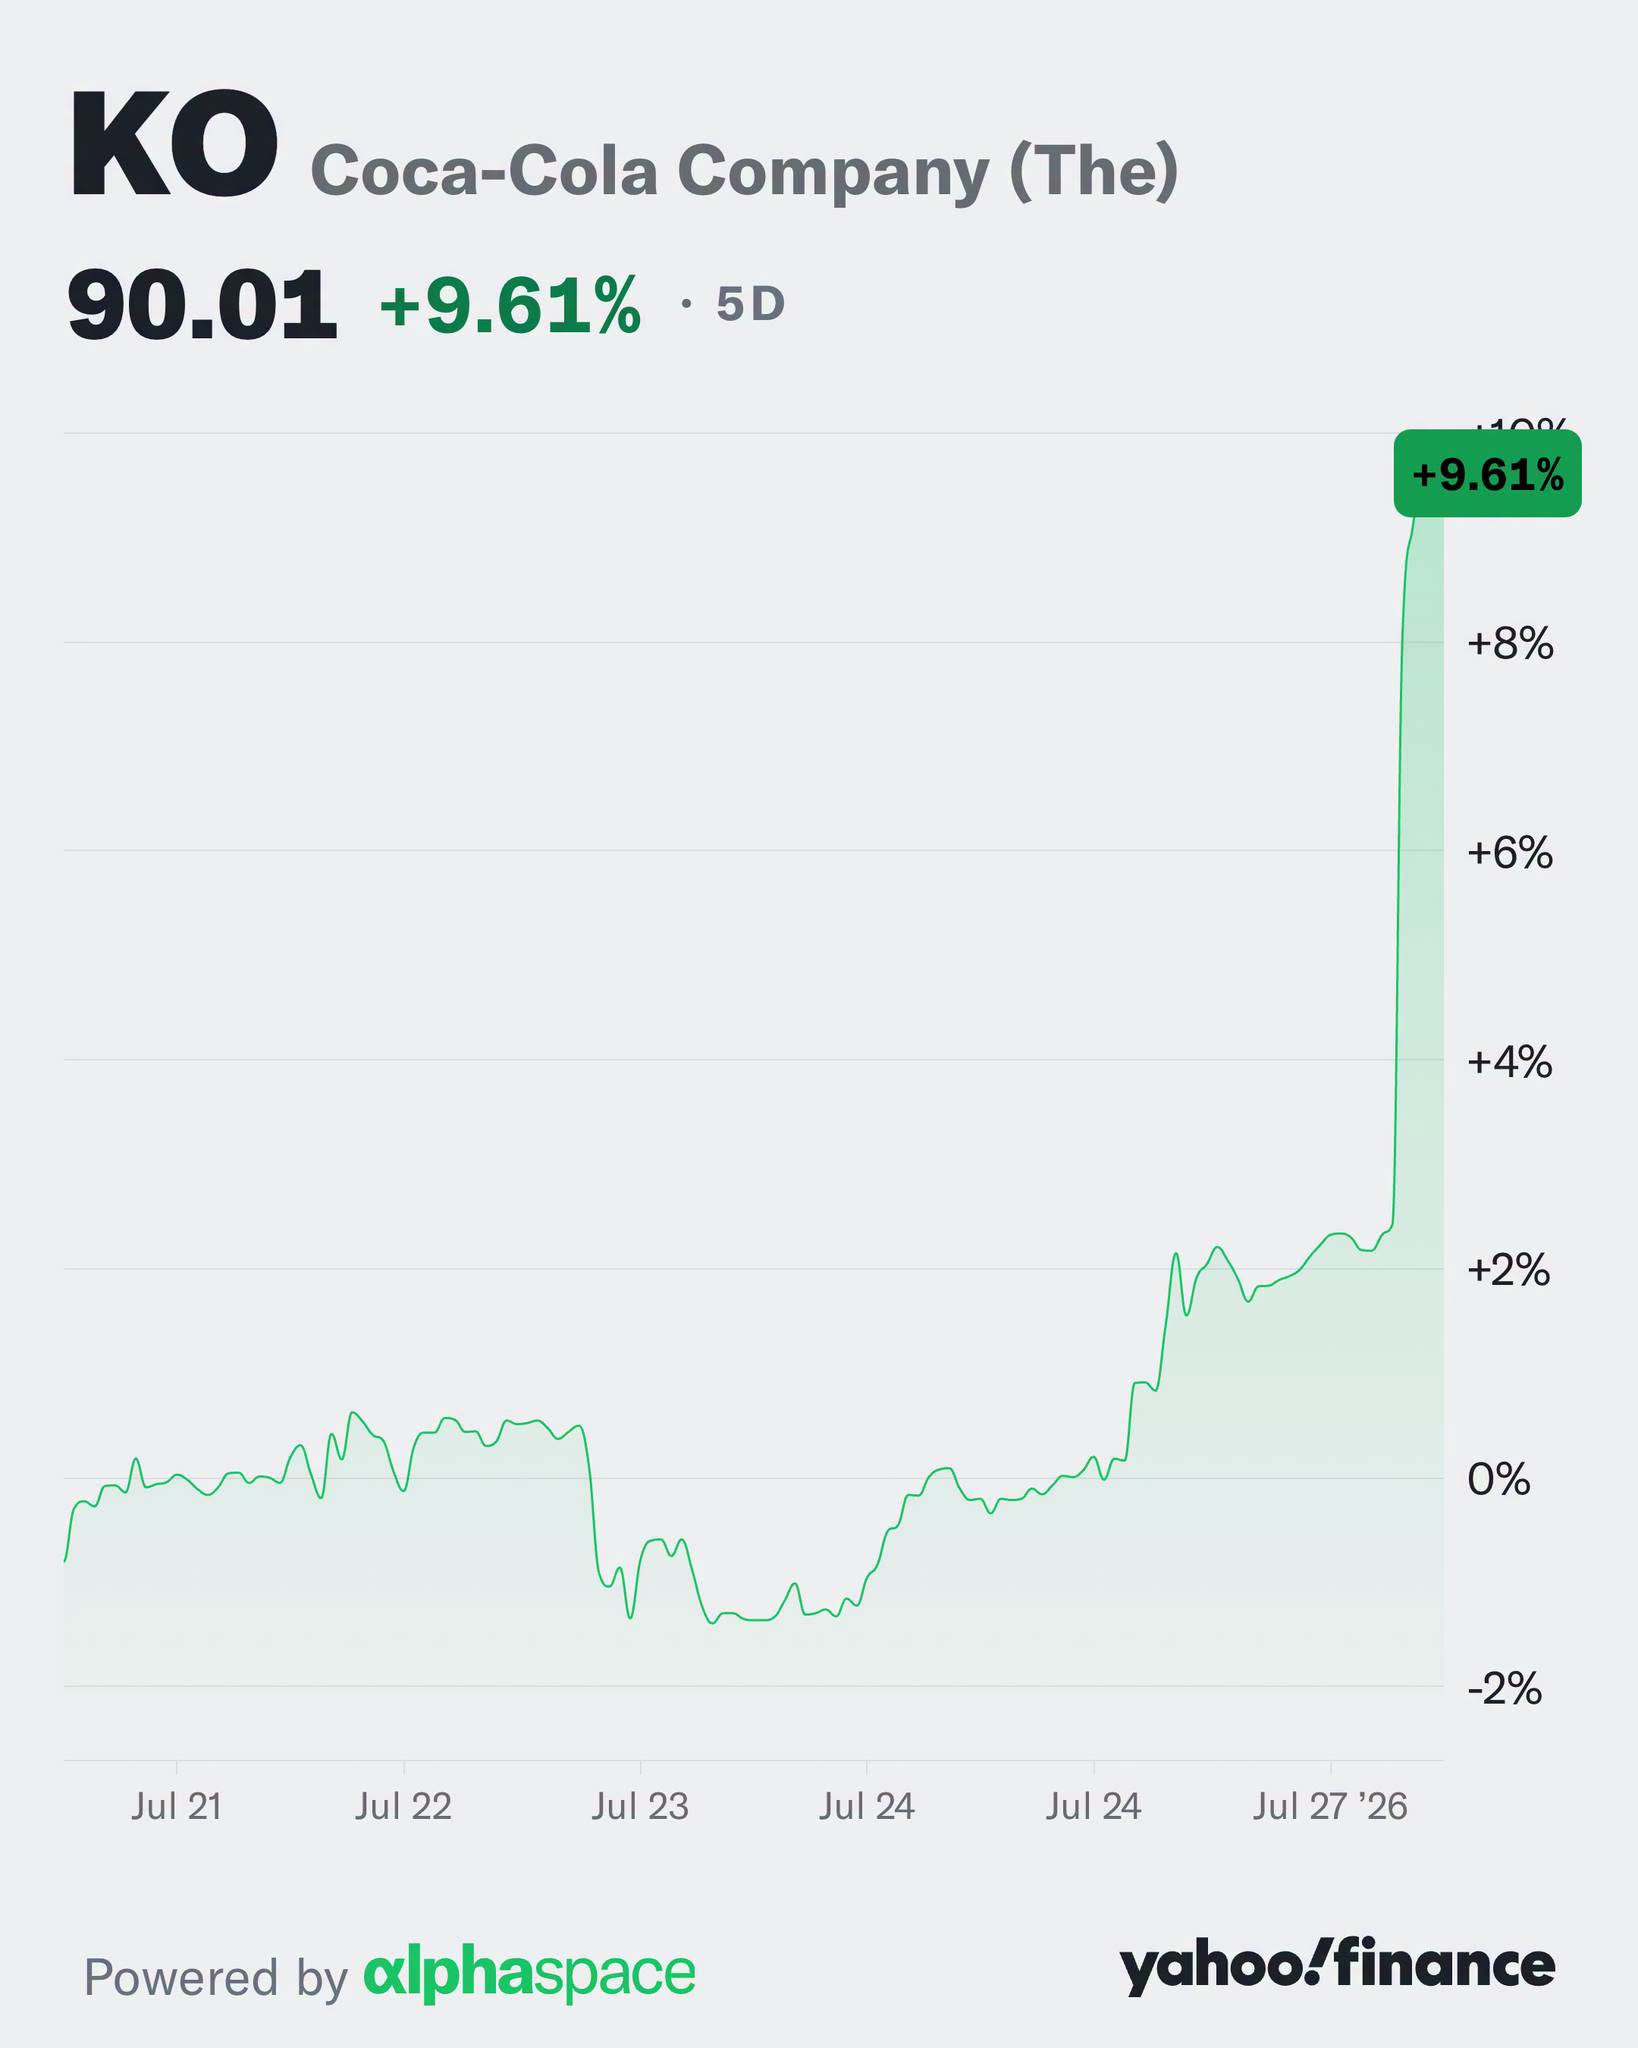This screenshot has width=1638, height=2048.
Task: Click the 0% axis label
Action: 1499,1479
